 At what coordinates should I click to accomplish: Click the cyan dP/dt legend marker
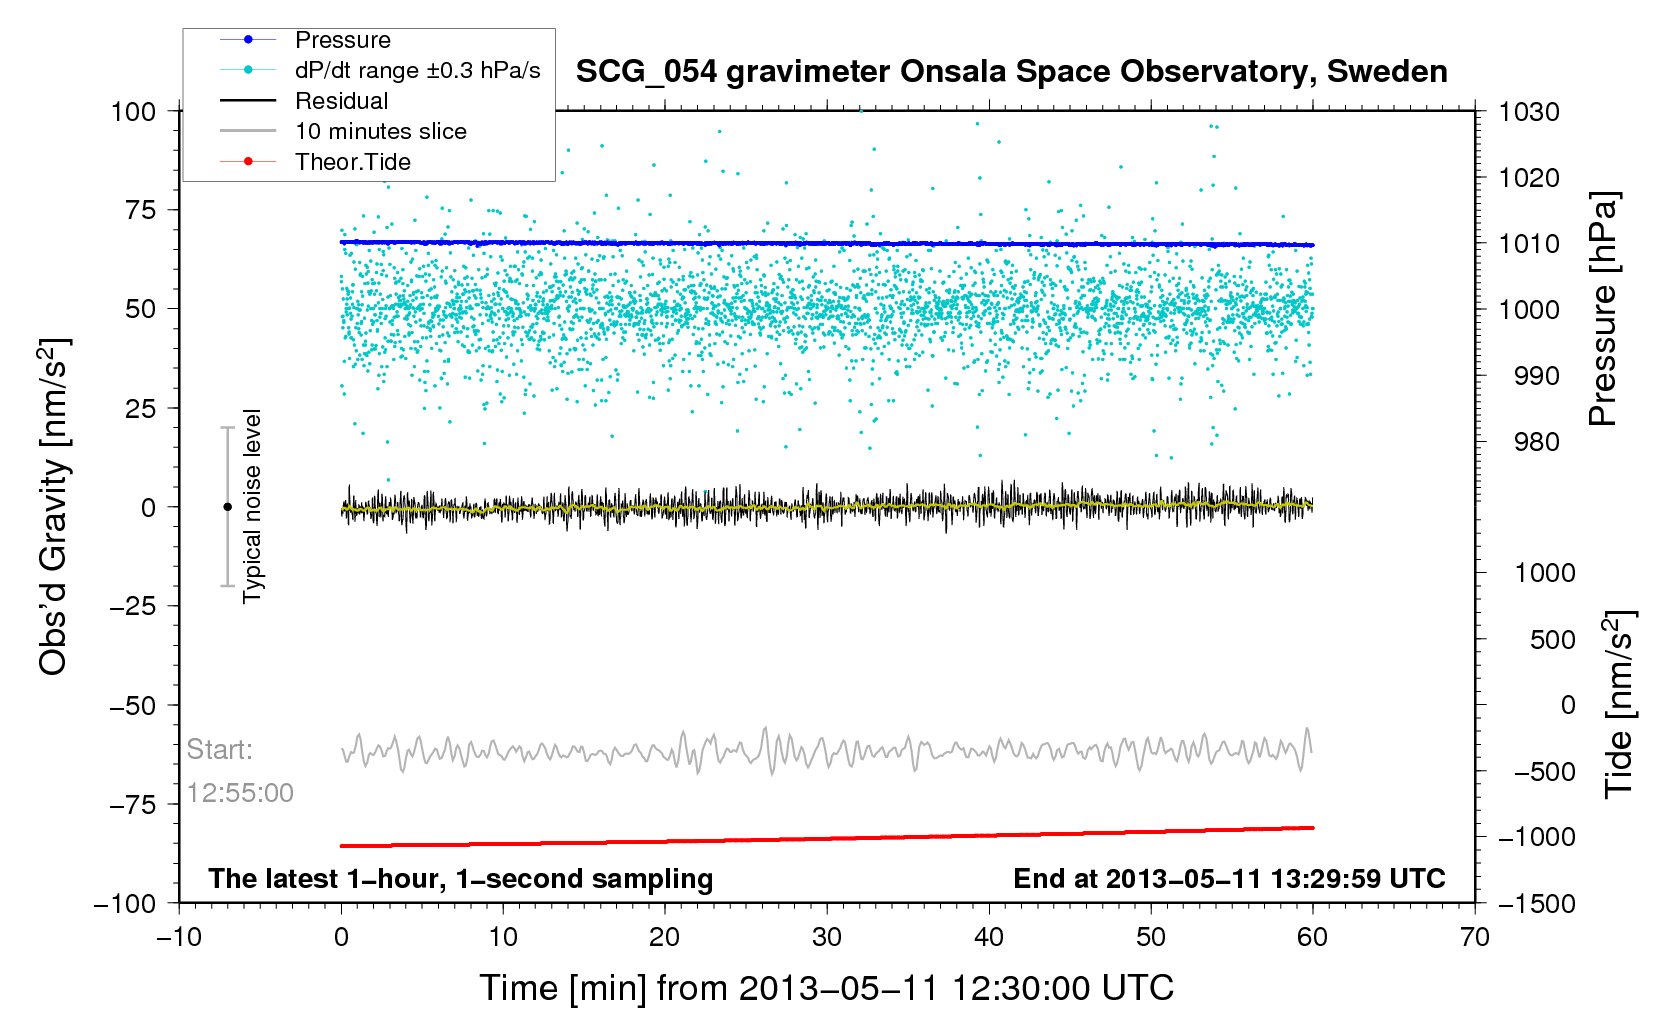(x=248, y=70)
